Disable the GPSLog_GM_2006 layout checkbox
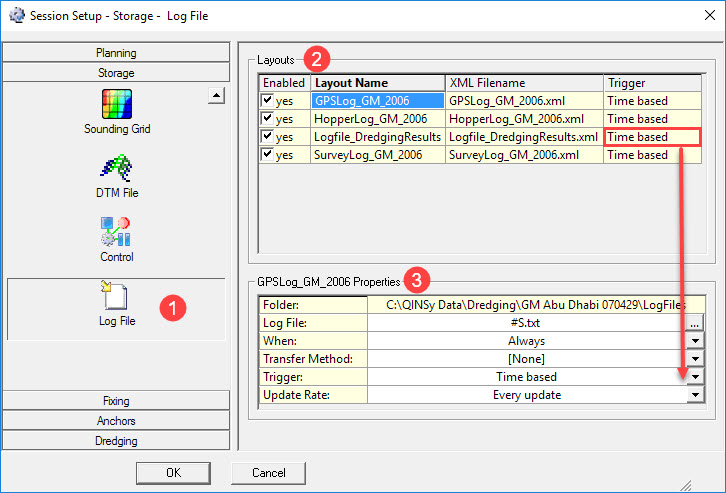Screen dimensions: 726x493 [x=267, y=101]
